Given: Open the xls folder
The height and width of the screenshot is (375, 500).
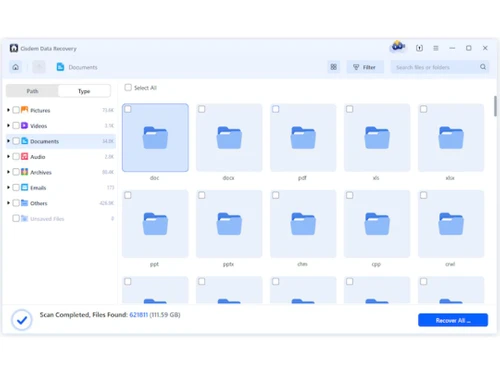Looking at the screenshot, I should [377, 138].
